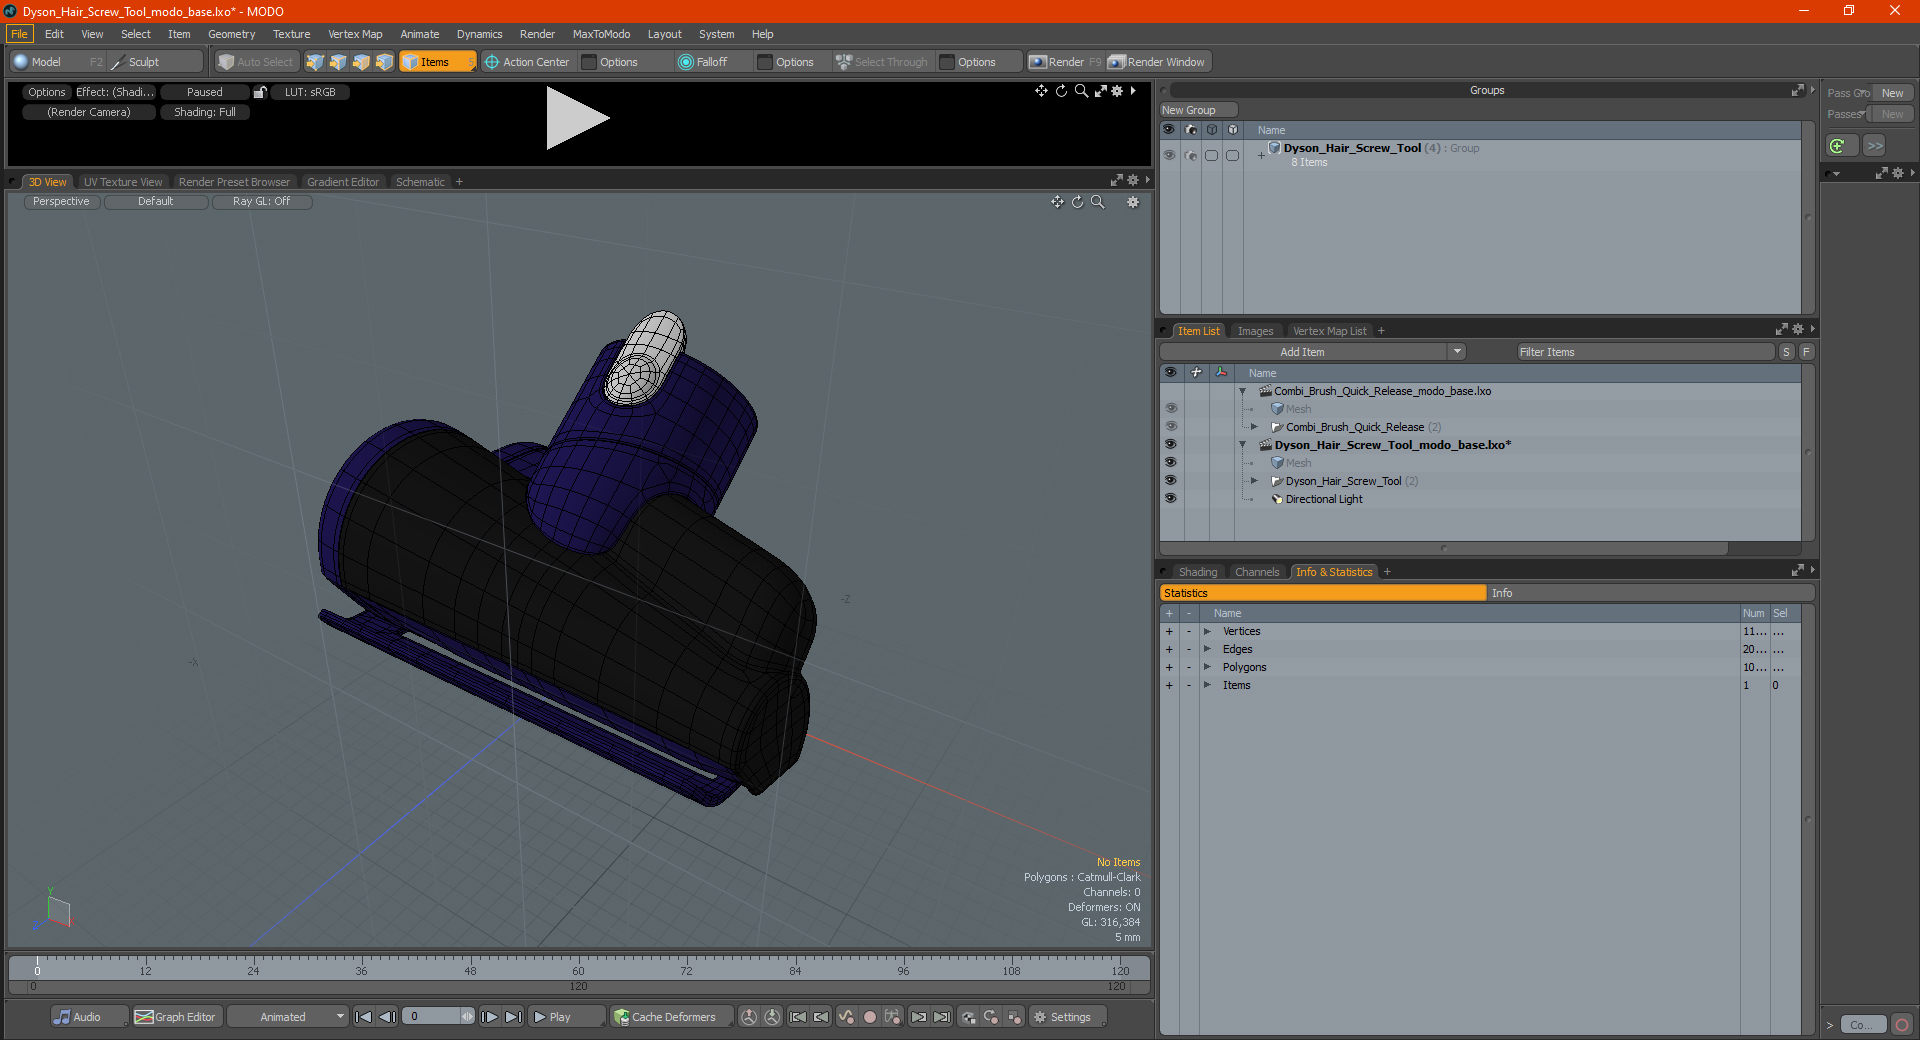Viewport: 1920px width, 1040px height.
Task: Select Polygons selection mode cube icon
Action: pyautogui.click(x=361, y=62)
